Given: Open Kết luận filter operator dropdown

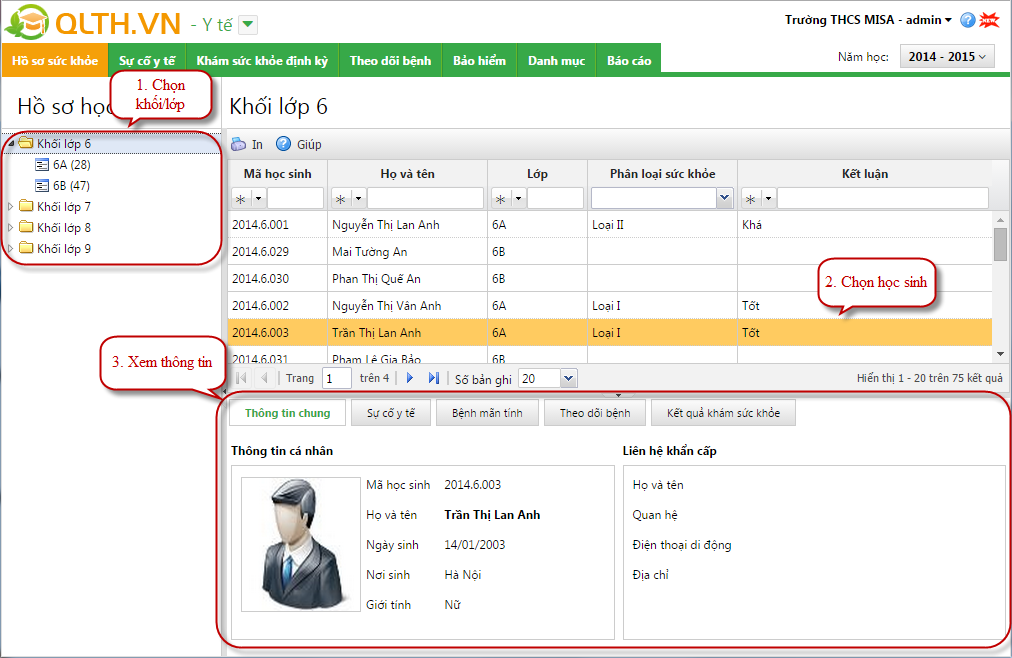Looking at the screenshot, I should point(769,199).
